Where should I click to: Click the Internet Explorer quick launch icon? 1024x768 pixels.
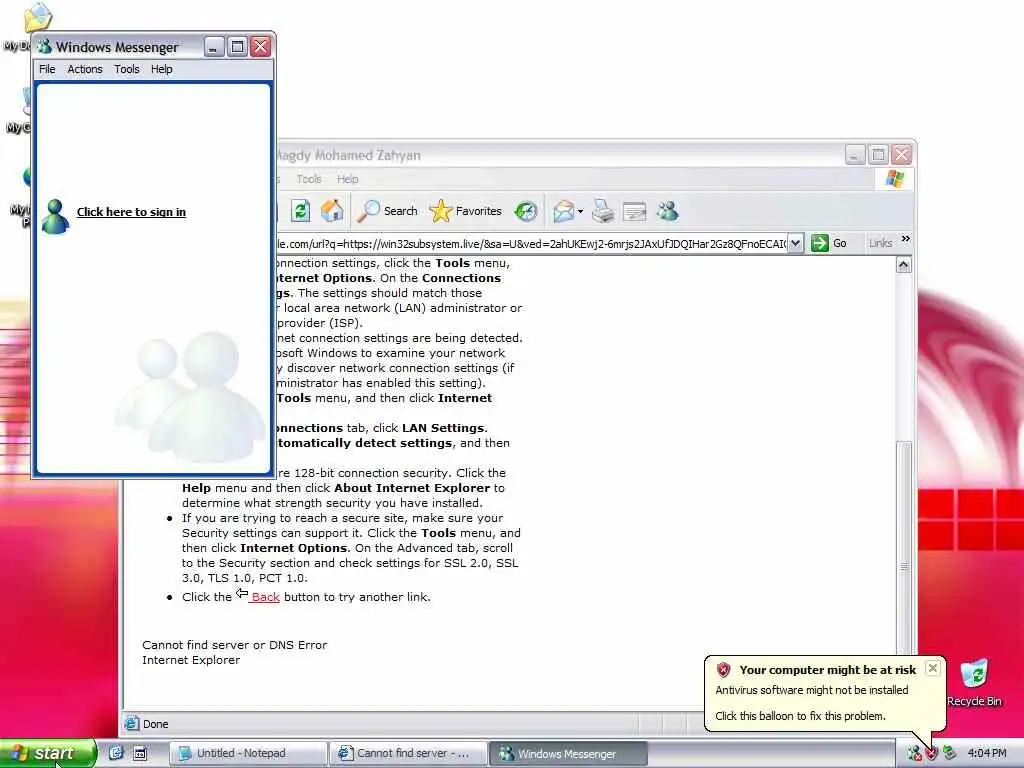(x=116, y=753)
